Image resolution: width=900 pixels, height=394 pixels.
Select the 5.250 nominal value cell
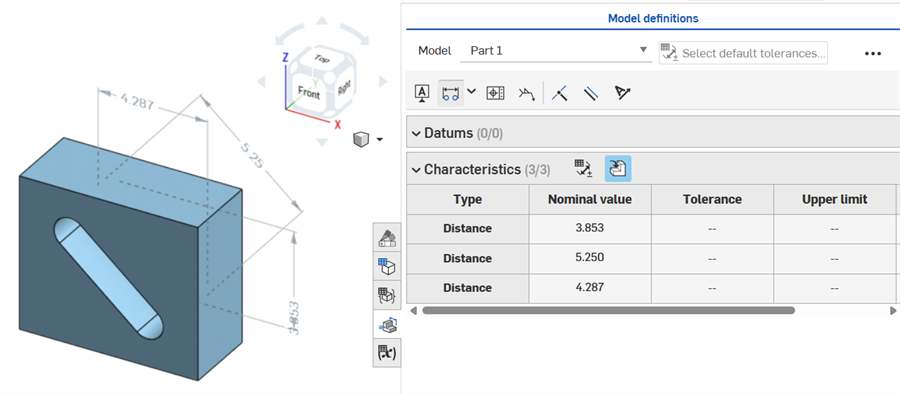pyautogui.click(x=590, y=258)
